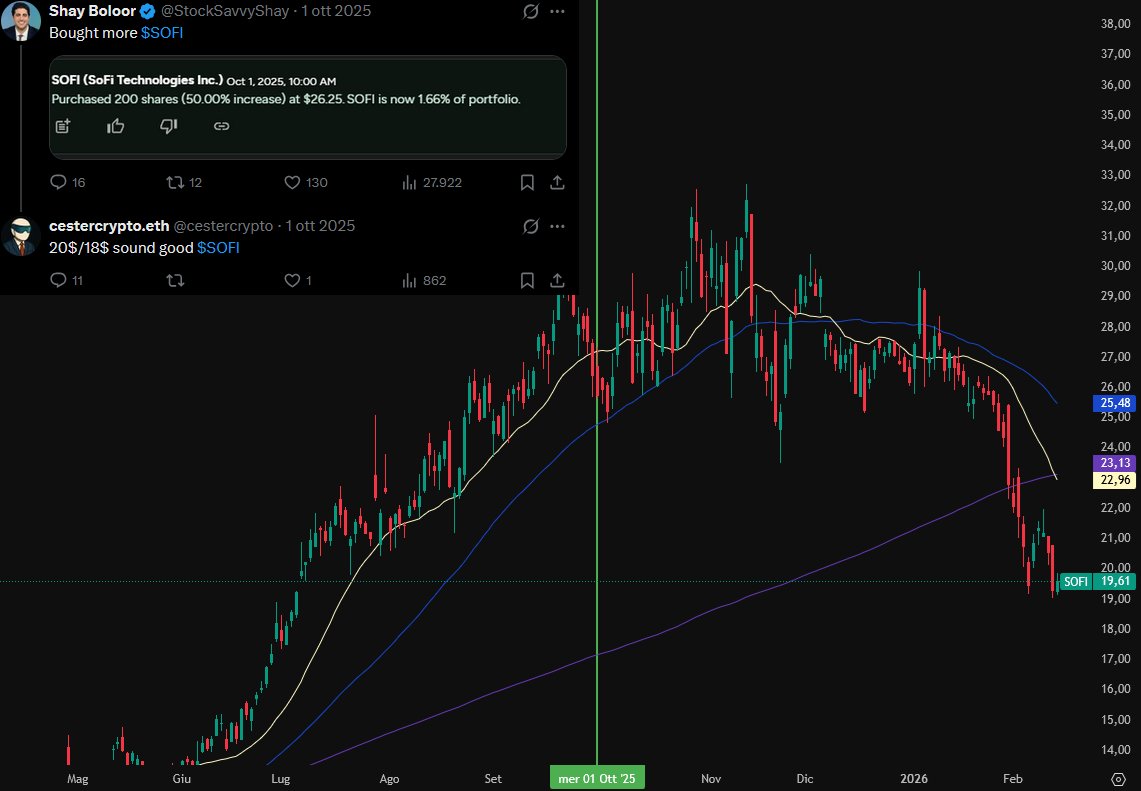Open the $SOFI cashtag in Shay's tweet
Image resolution: width=1141 pixels, height=791 pixels.
162,32
